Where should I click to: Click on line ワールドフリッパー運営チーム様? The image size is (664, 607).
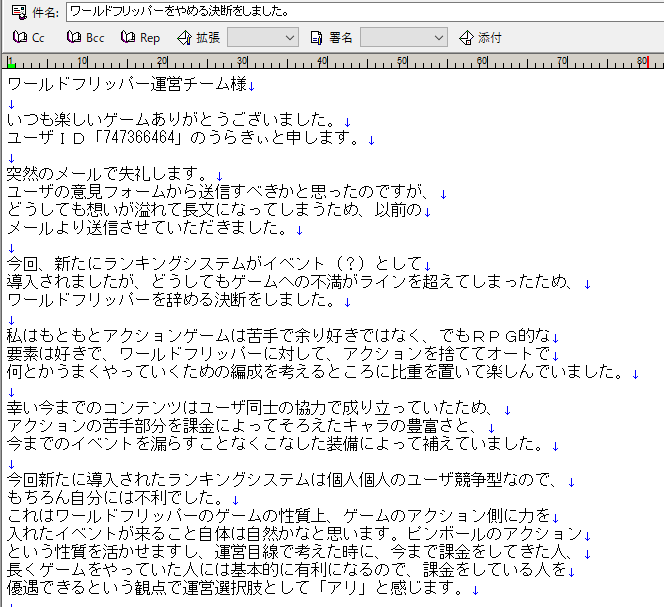pyautogui.click(x=127, y=84)
